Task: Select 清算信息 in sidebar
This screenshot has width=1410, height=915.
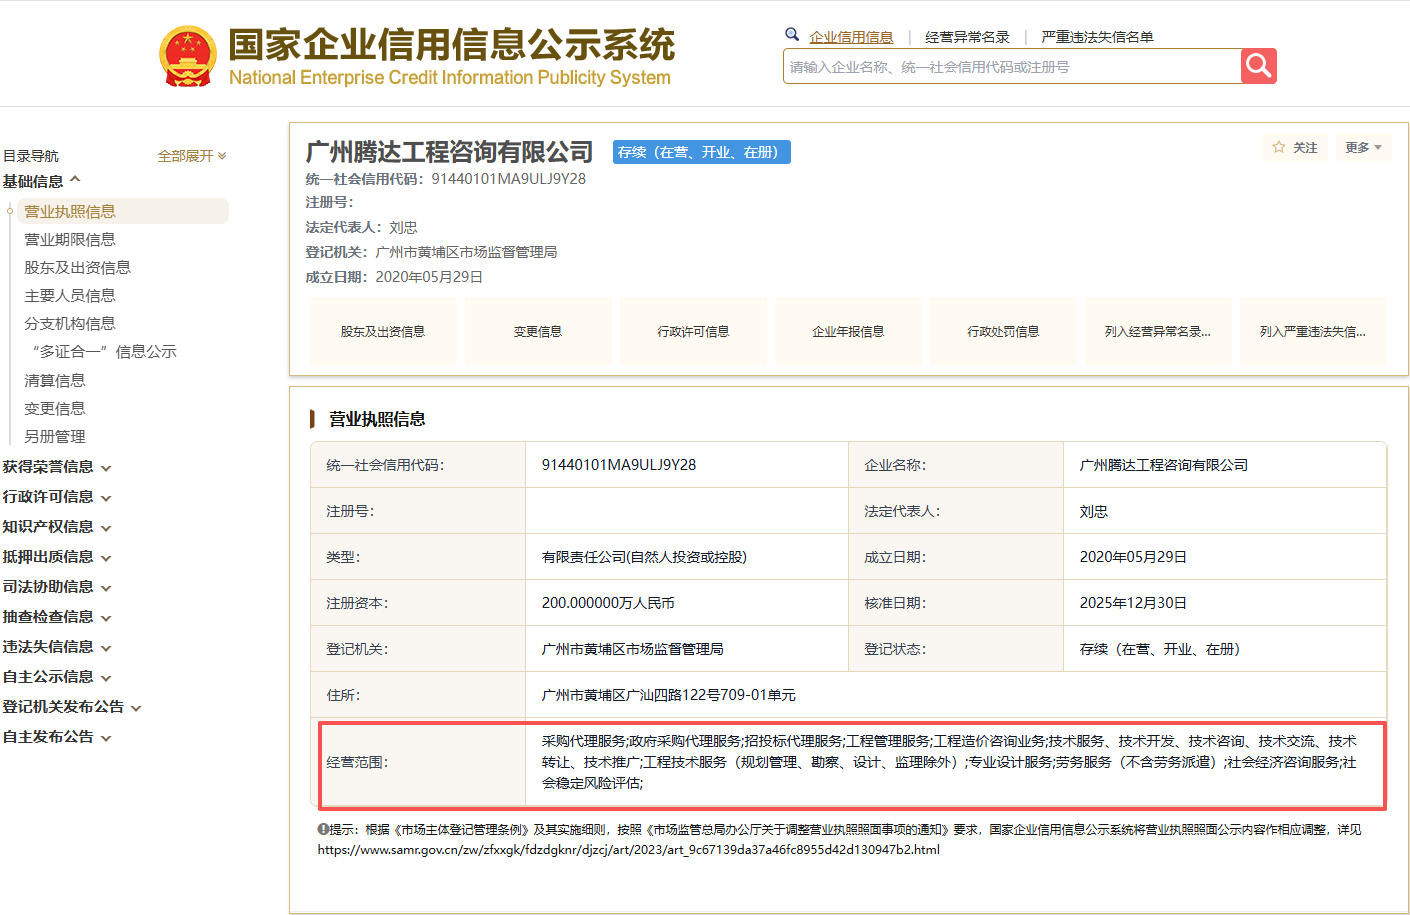Action: [x=55, y=380]
